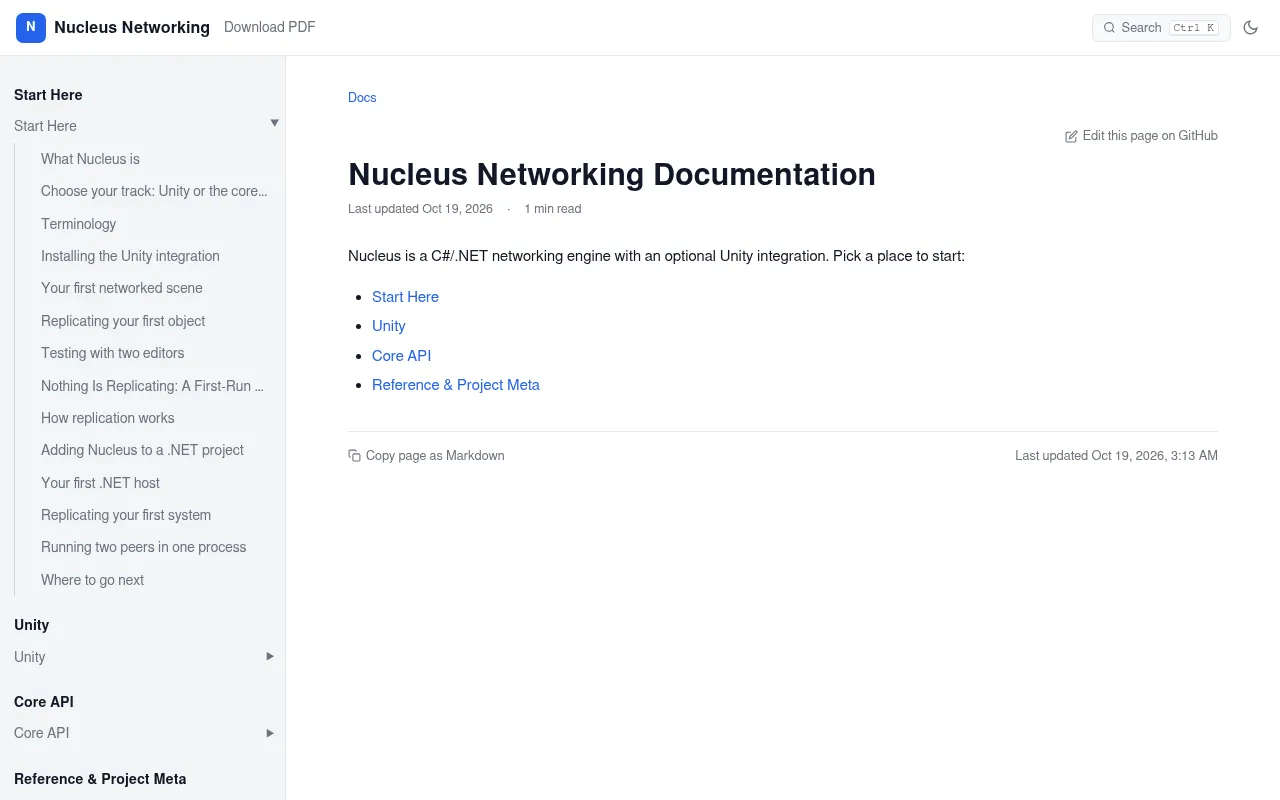Open Replicating your first system
This screenshot has height=800, width=1280.
(126, 515)
